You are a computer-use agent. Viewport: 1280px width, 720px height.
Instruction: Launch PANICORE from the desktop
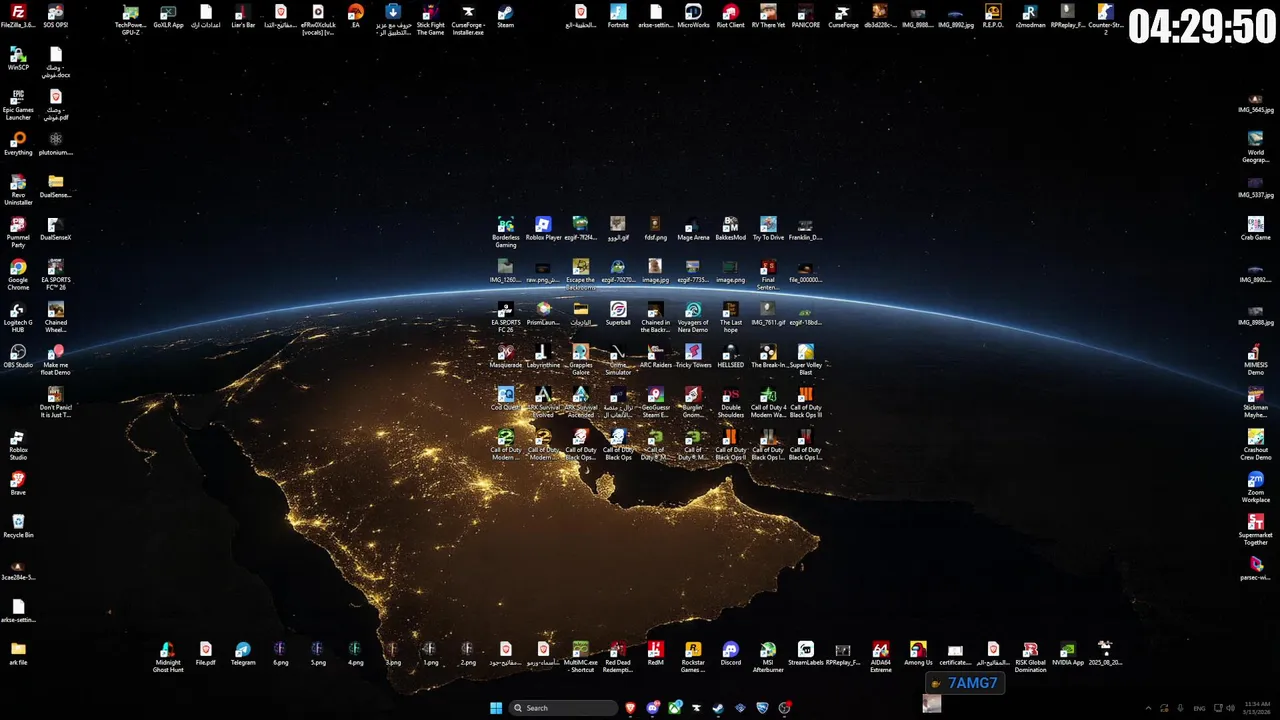(x=806, y=16)
